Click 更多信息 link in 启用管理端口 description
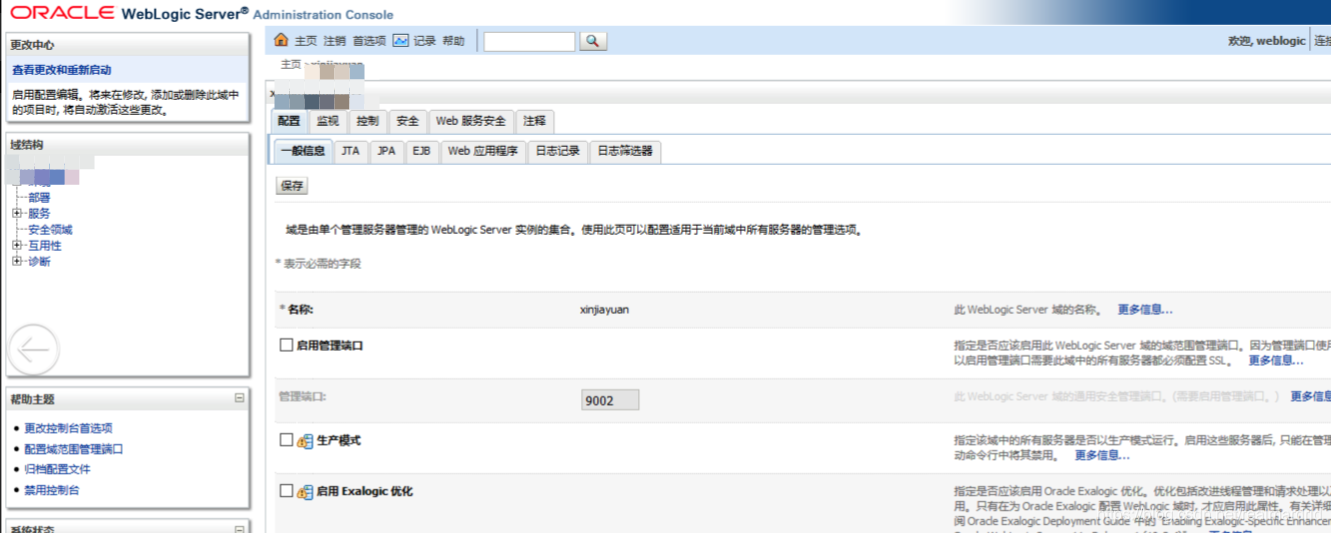The image size is (1331, 533). point(1276,361)
